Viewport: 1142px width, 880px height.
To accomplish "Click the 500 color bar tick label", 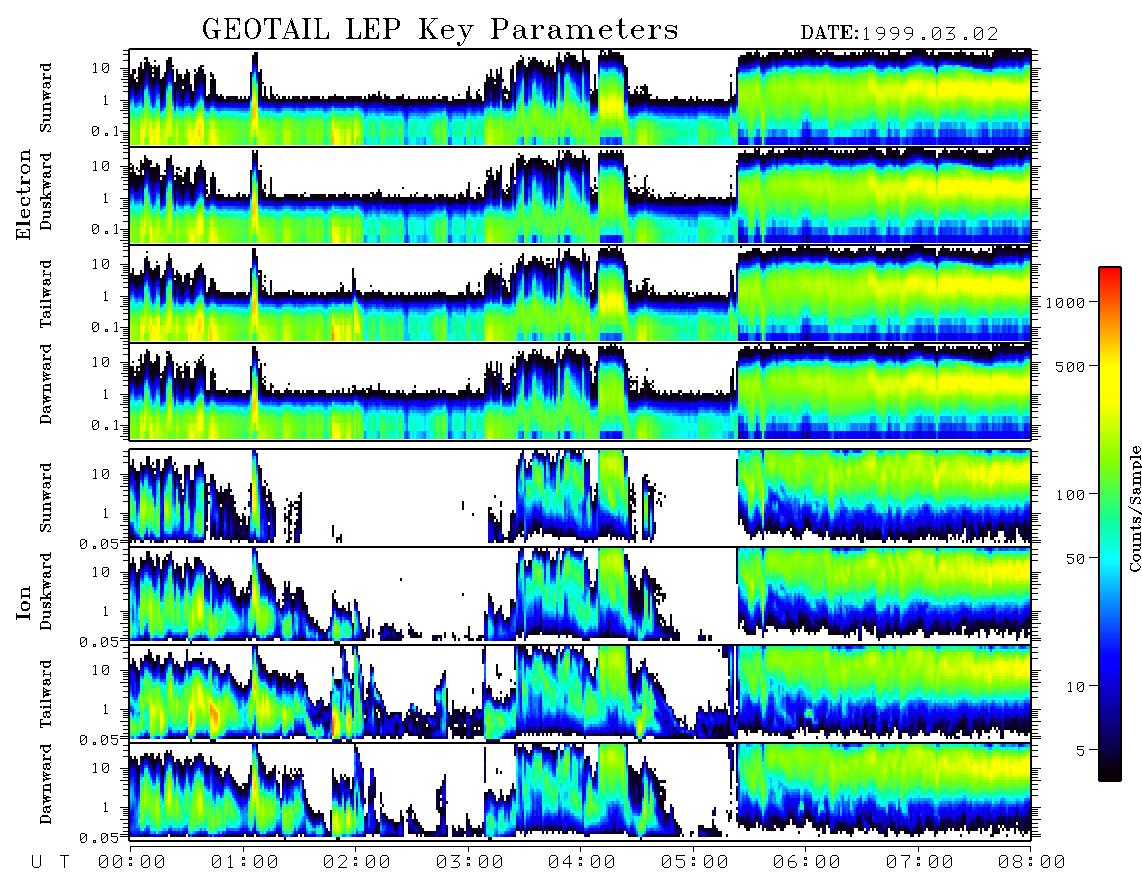I will click(1070, 366).
